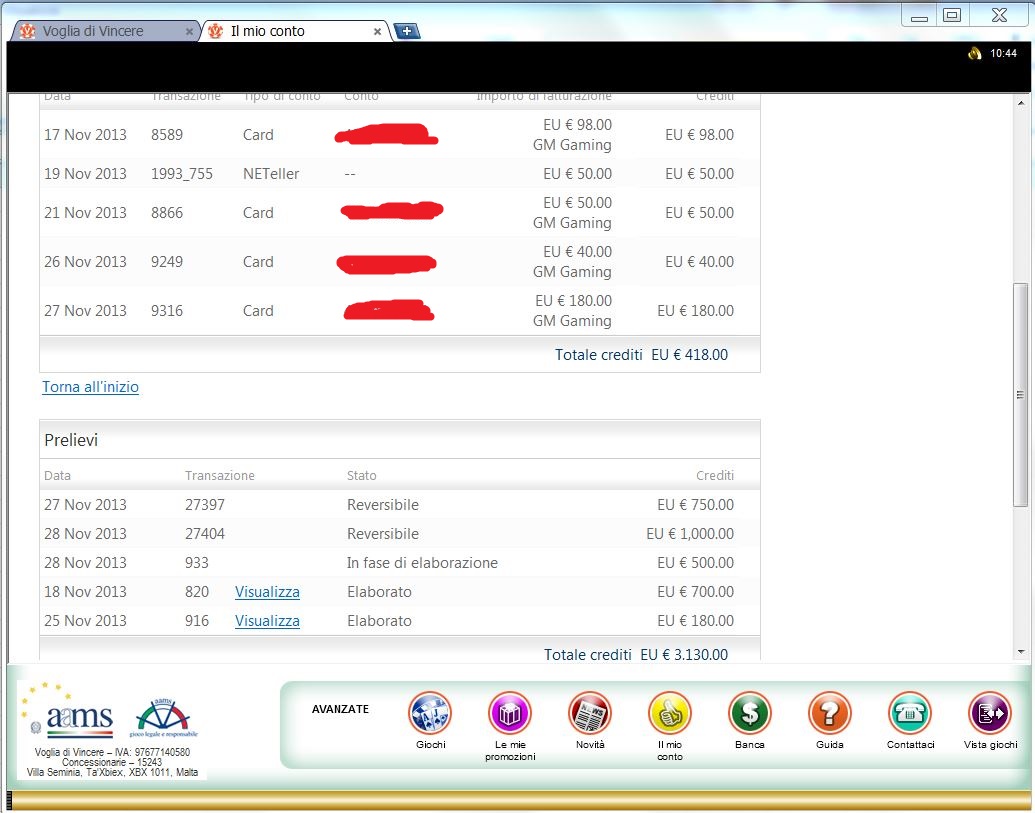Switch to Vista giochi view icon
The height and width of the screenshot is (813, 1035).
(990, 713)
